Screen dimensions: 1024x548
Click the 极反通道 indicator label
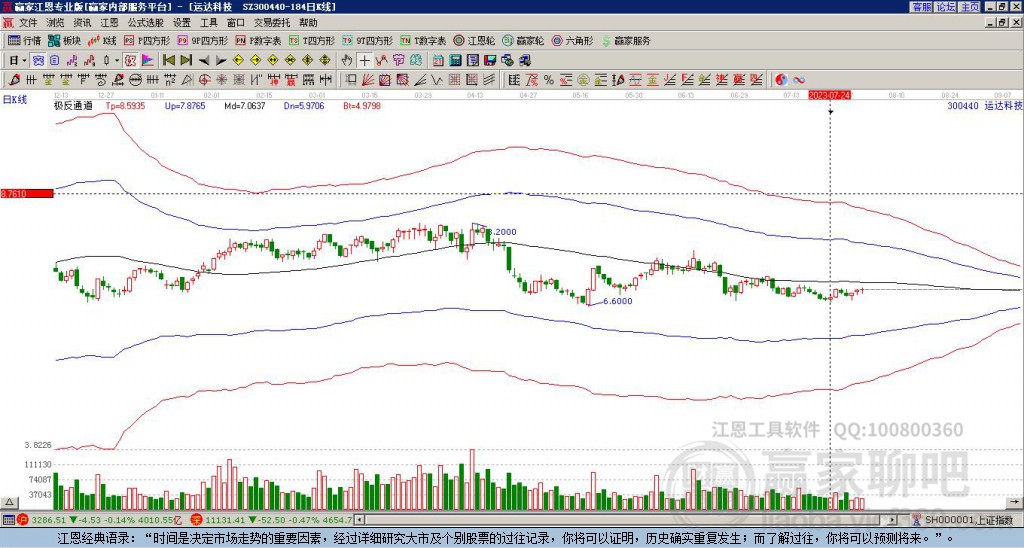[x=73, y=105]
